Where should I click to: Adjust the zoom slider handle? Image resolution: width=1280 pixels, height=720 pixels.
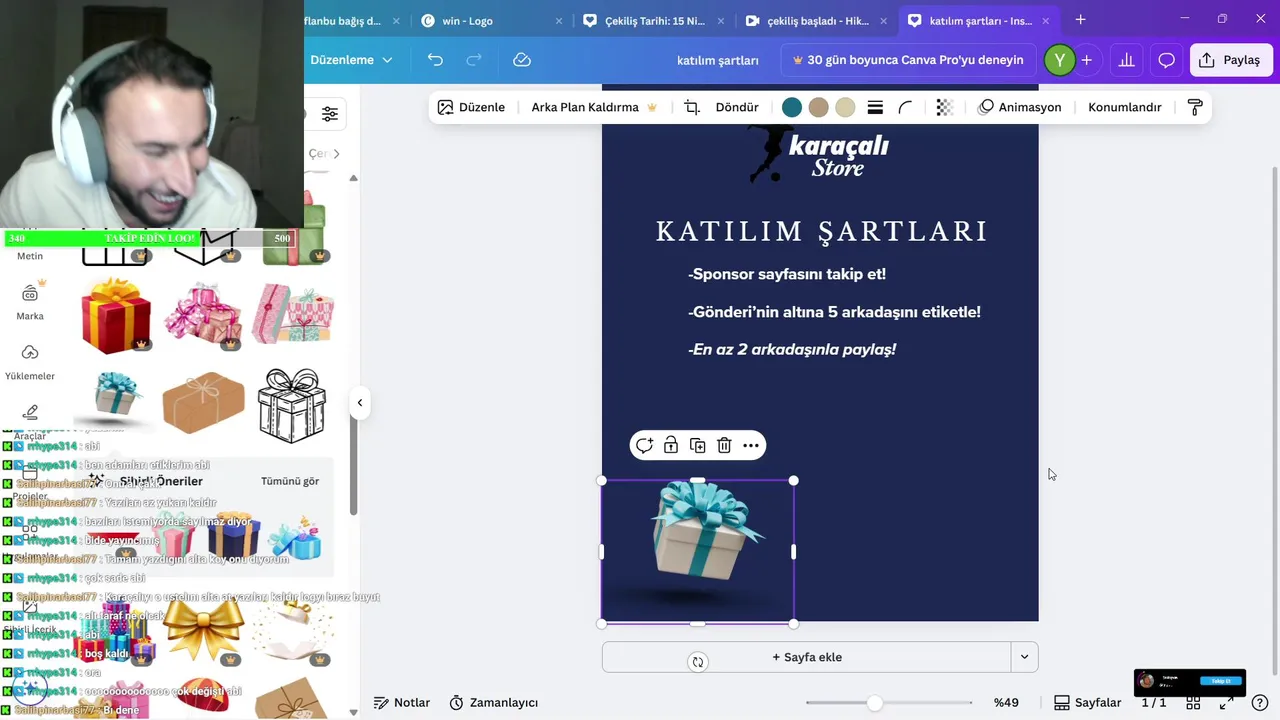(875, 703)
